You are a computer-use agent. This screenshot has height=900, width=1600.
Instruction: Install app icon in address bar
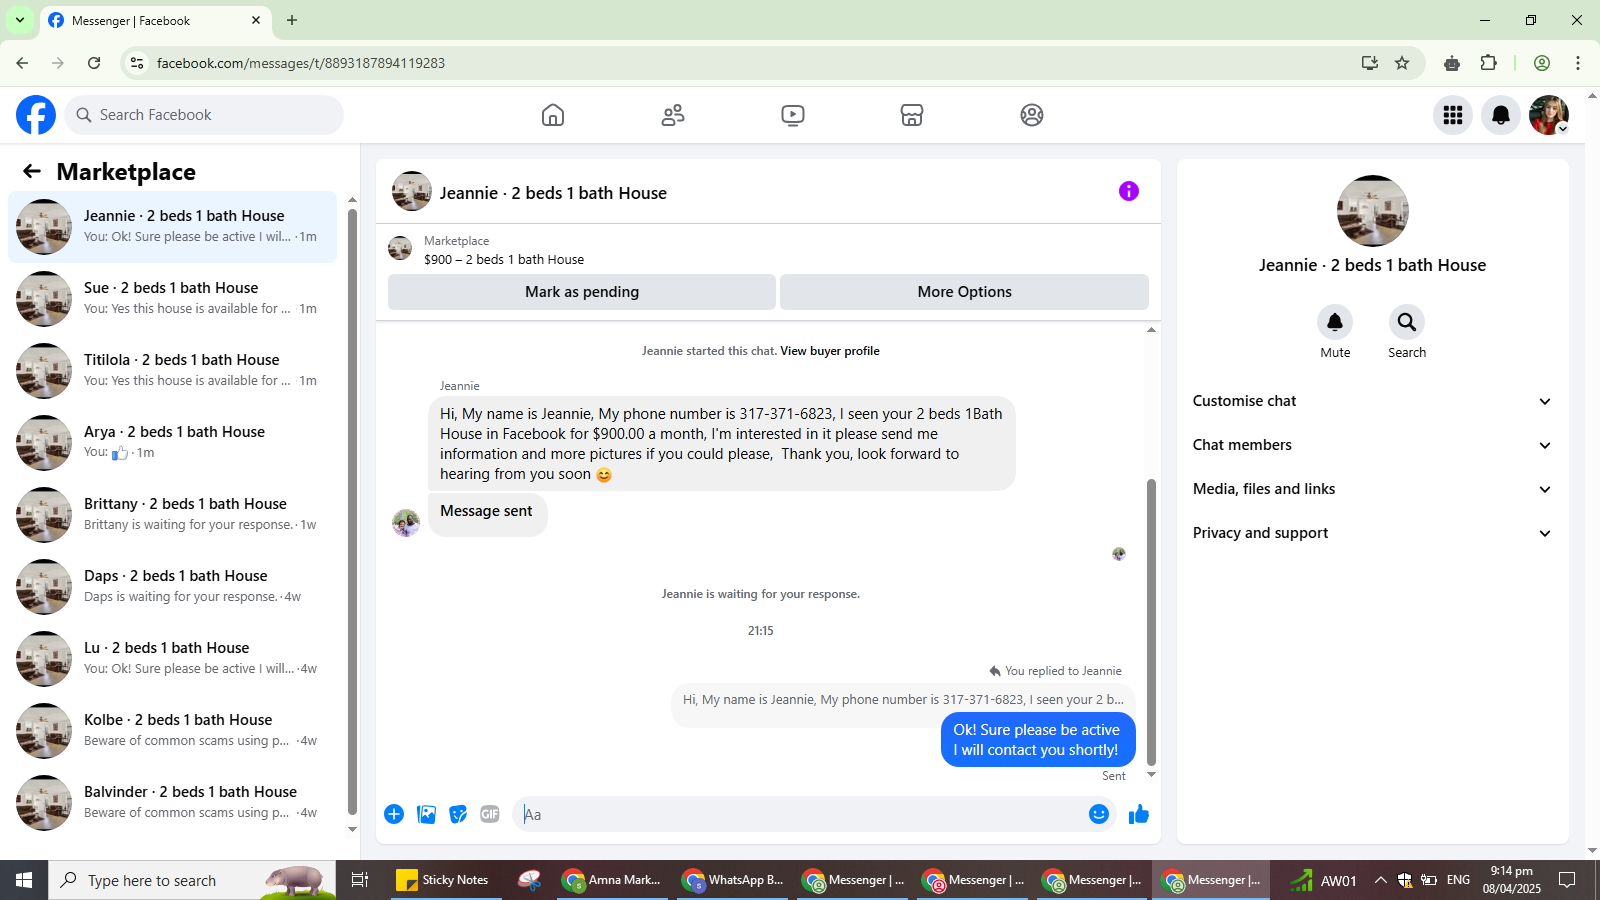point(1370,63)
